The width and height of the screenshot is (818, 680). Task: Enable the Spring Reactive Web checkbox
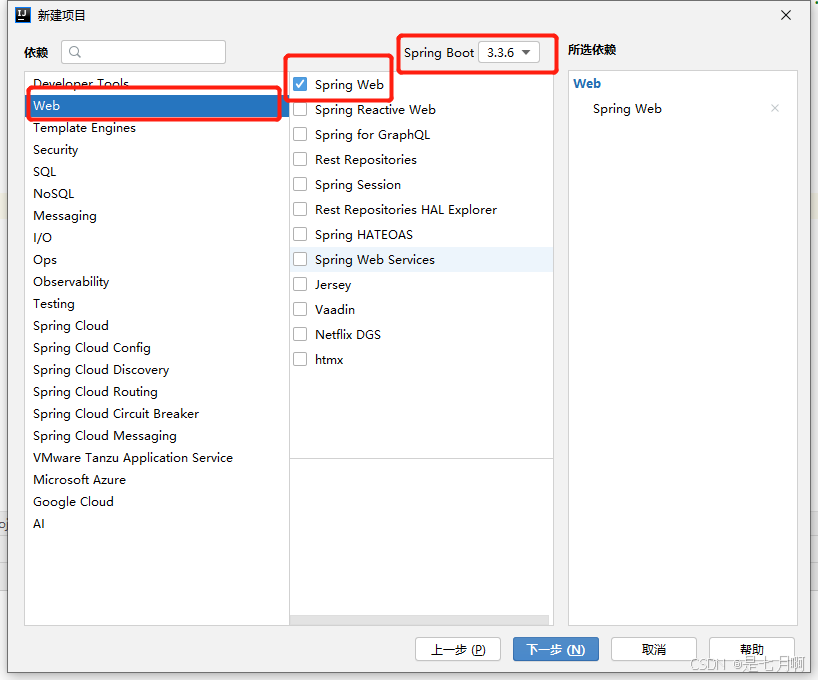click(x=300, y=109)
